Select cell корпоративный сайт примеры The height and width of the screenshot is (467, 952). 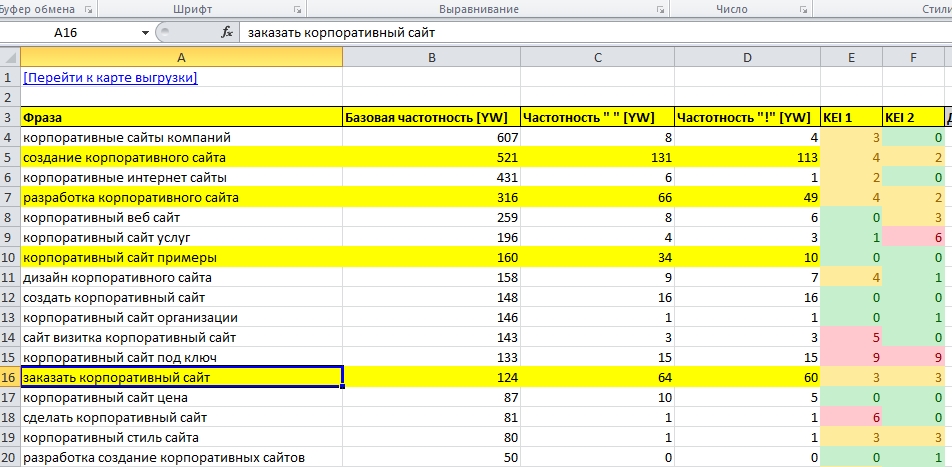pyautogui.click(x=182, y=257)
